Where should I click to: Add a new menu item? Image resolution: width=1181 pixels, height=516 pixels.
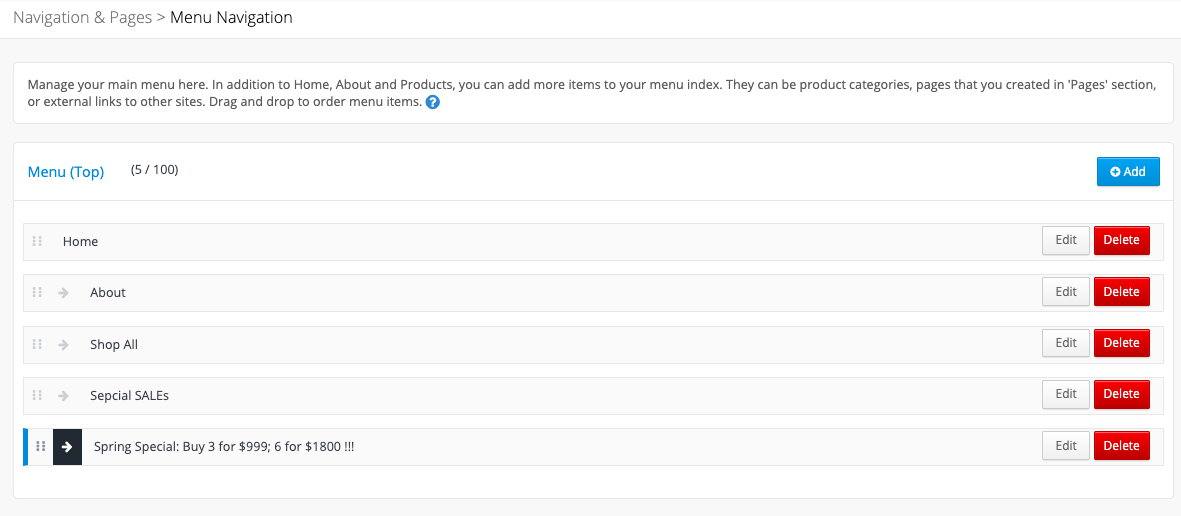click(x=1128, y=172)
